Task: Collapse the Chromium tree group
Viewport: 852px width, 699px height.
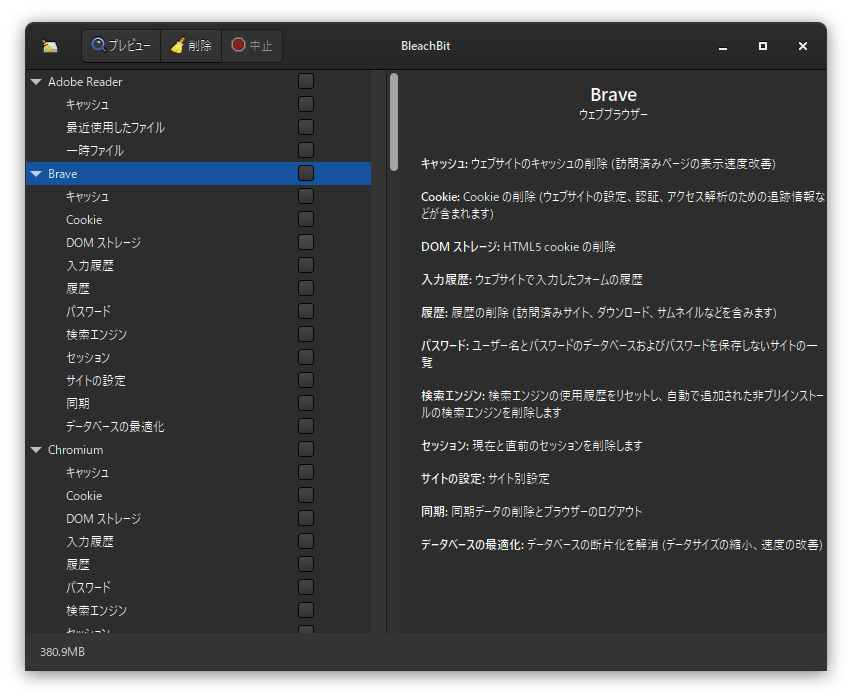Action: [x=36, y=450]
